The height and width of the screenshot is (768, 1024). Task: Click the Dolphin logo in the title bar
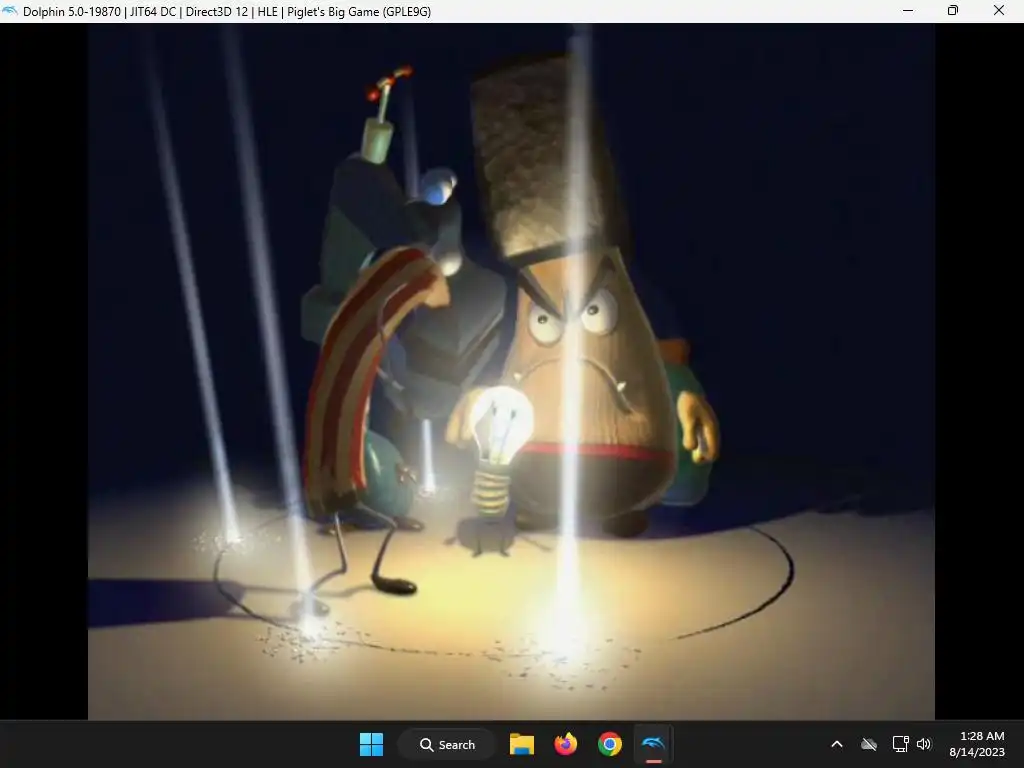10,11
